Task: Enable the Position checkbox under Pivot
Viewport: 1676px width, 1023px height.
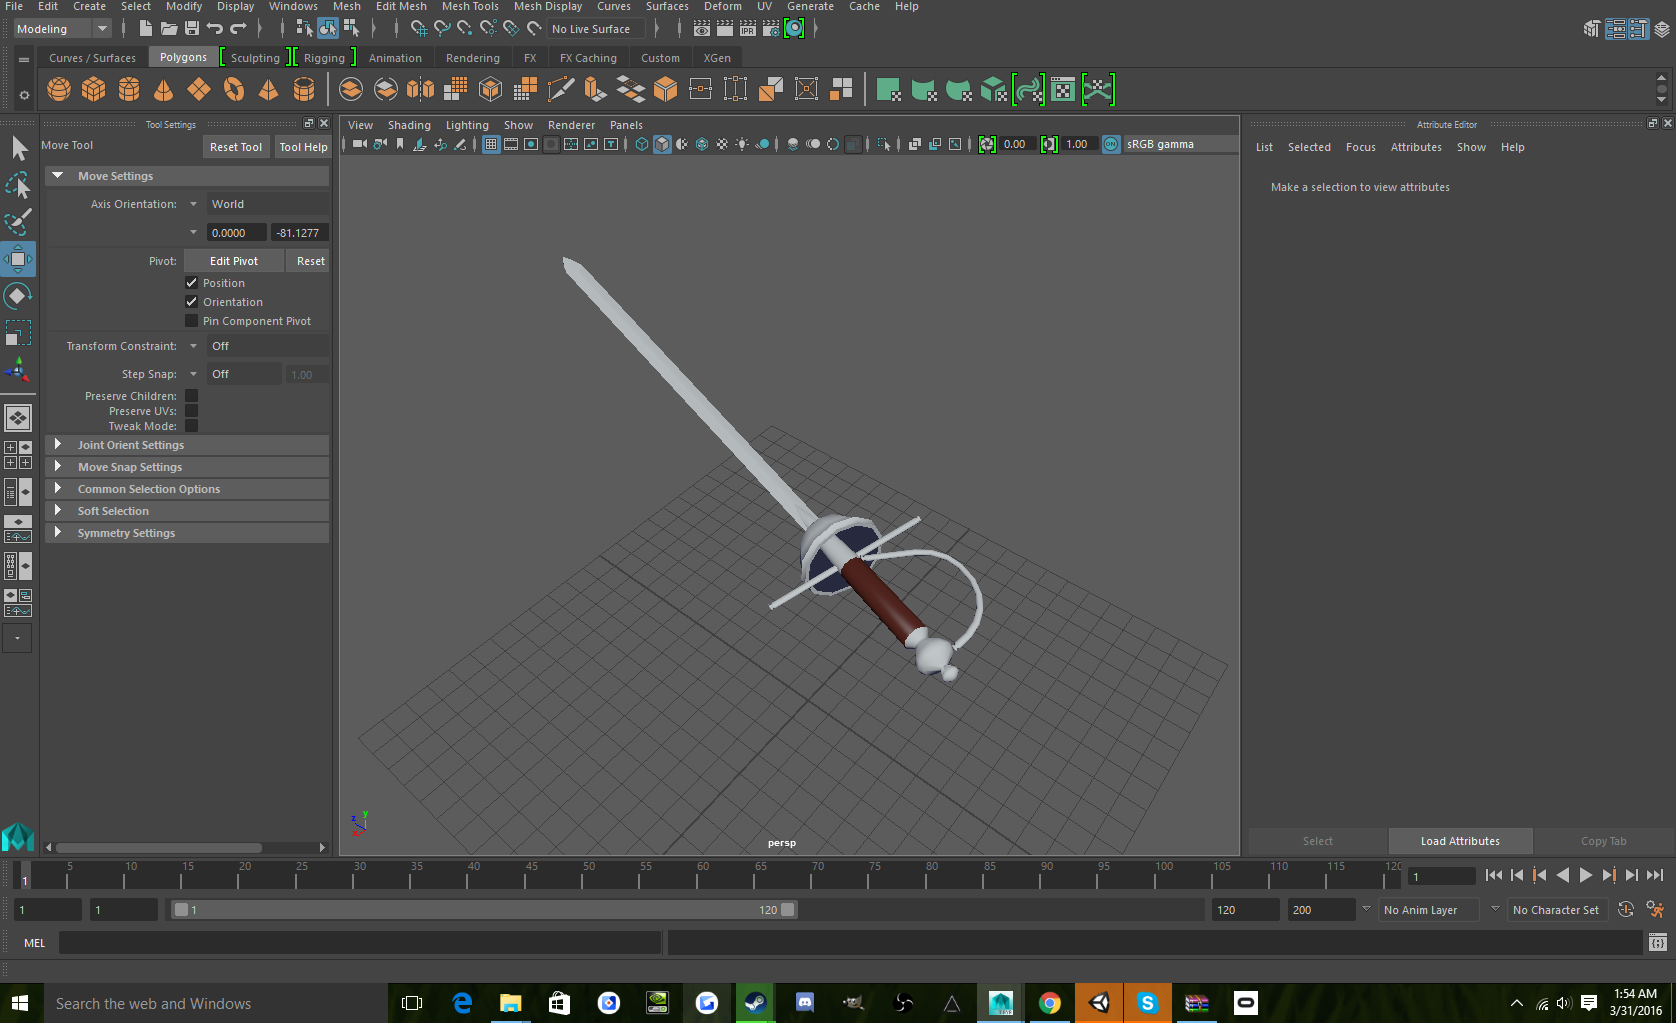Action: coord(191,282)
